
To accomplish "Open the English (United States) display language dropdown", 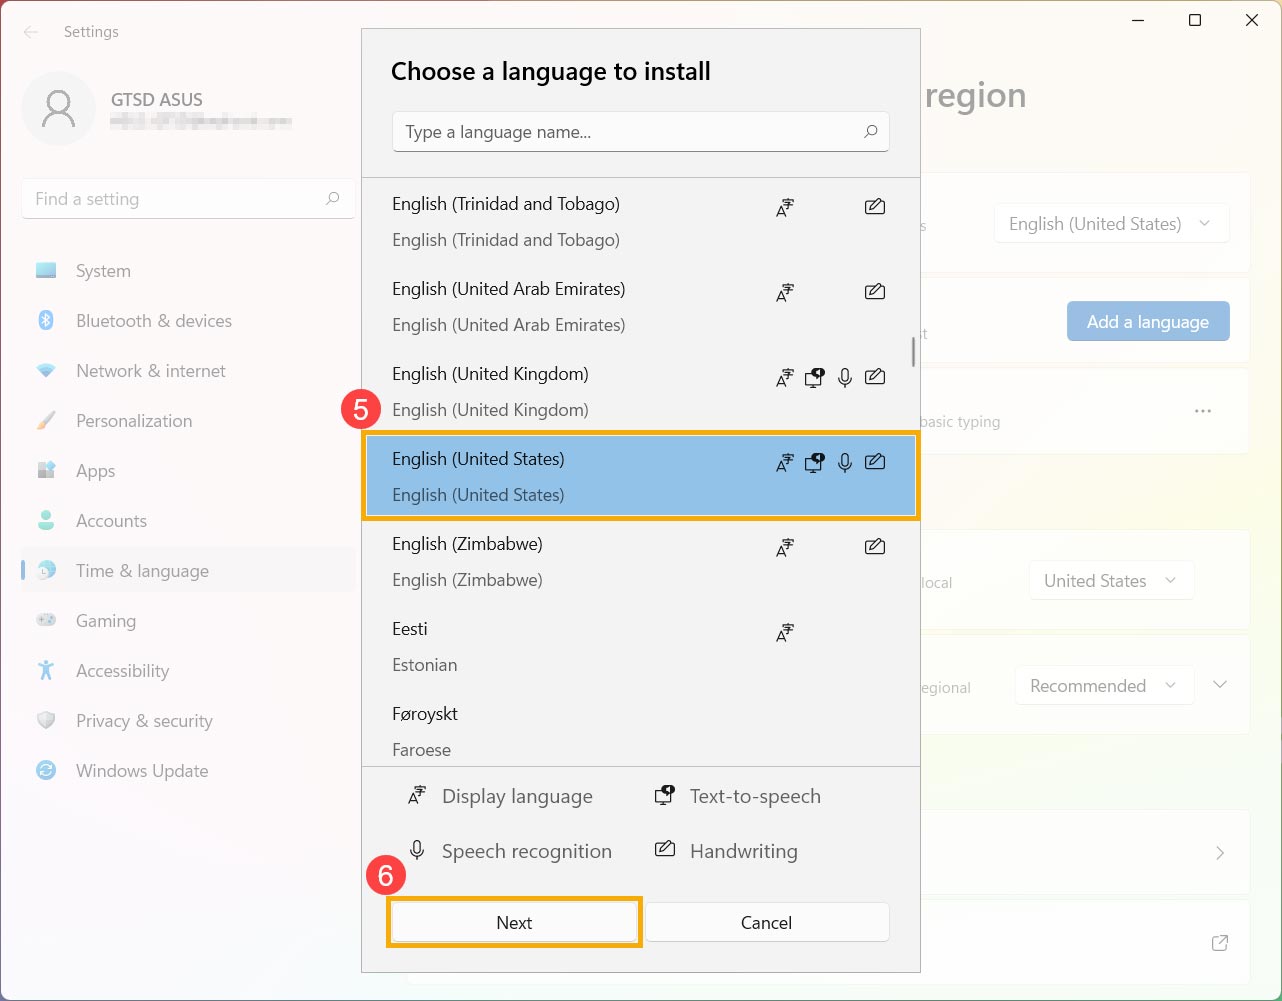I will [1111, 224].
